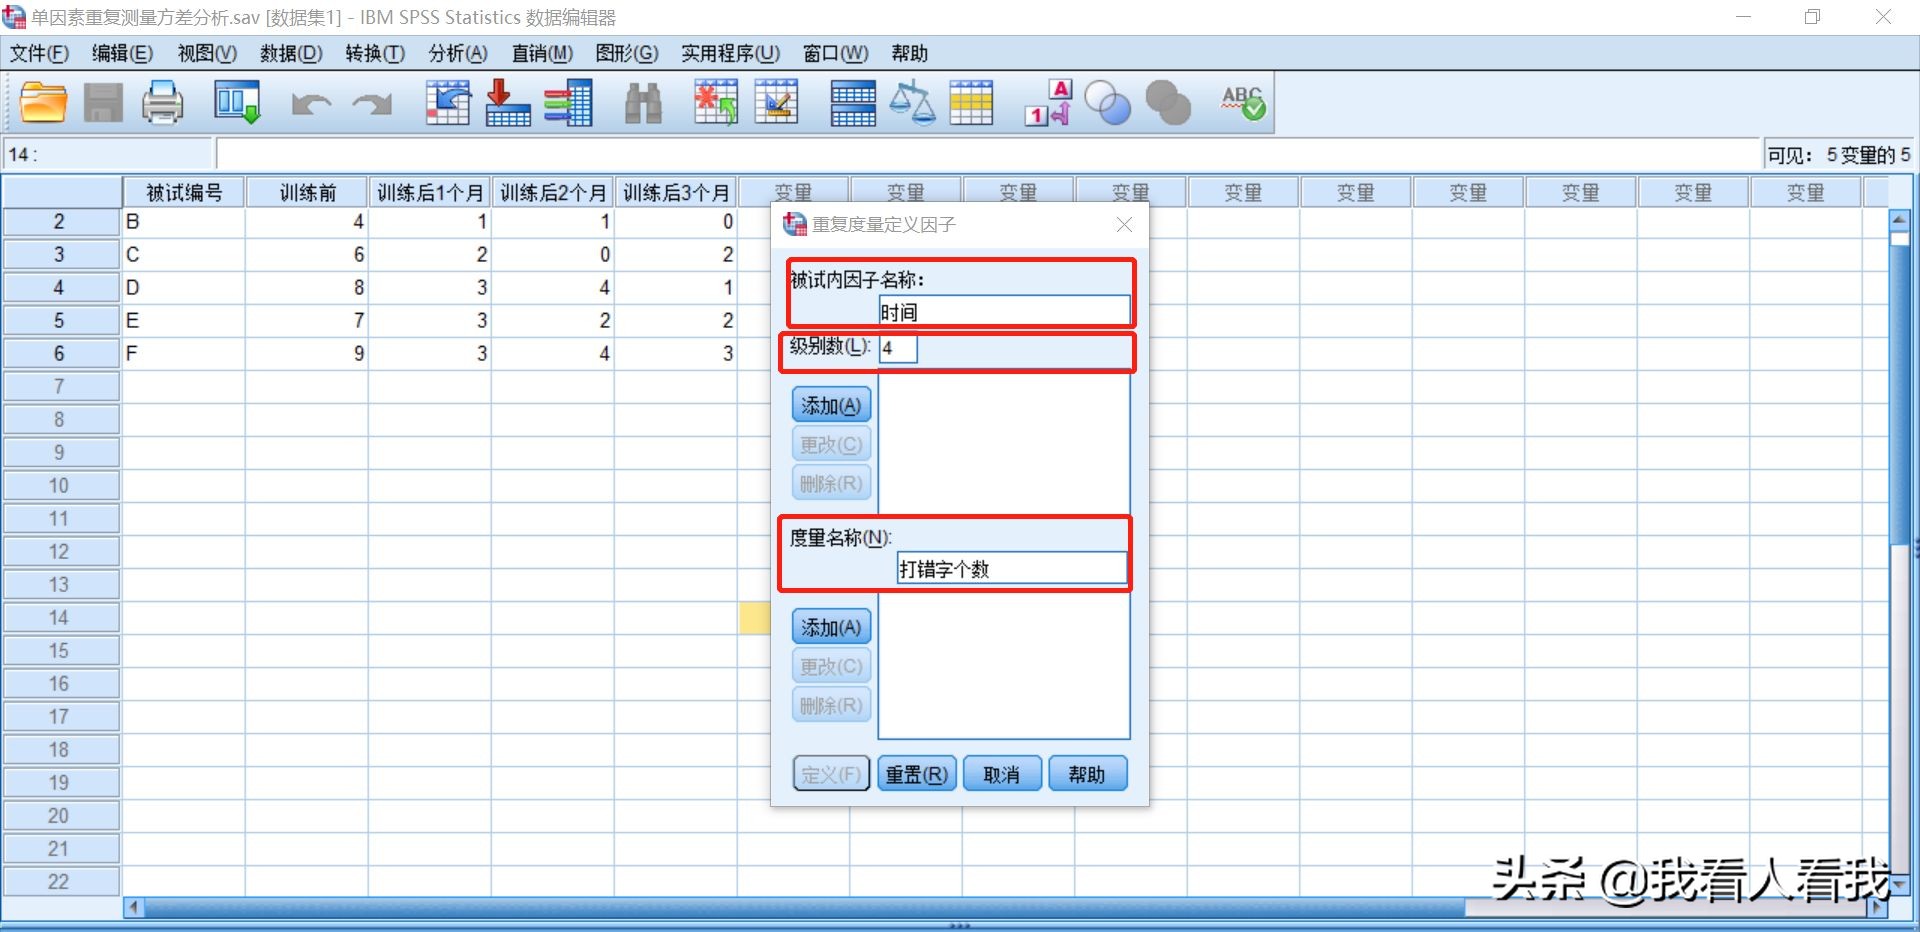Open the 帮助 menu in menu bar
The image size is (1920, 932).
pos(910,54)
